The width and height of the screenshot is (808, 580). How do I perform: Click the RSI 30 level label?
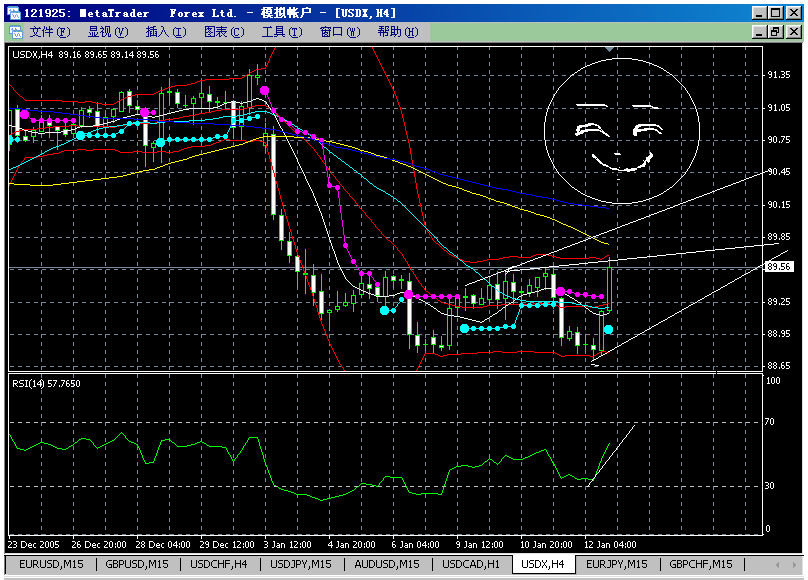pyautogui.click(x=769, y=486)
